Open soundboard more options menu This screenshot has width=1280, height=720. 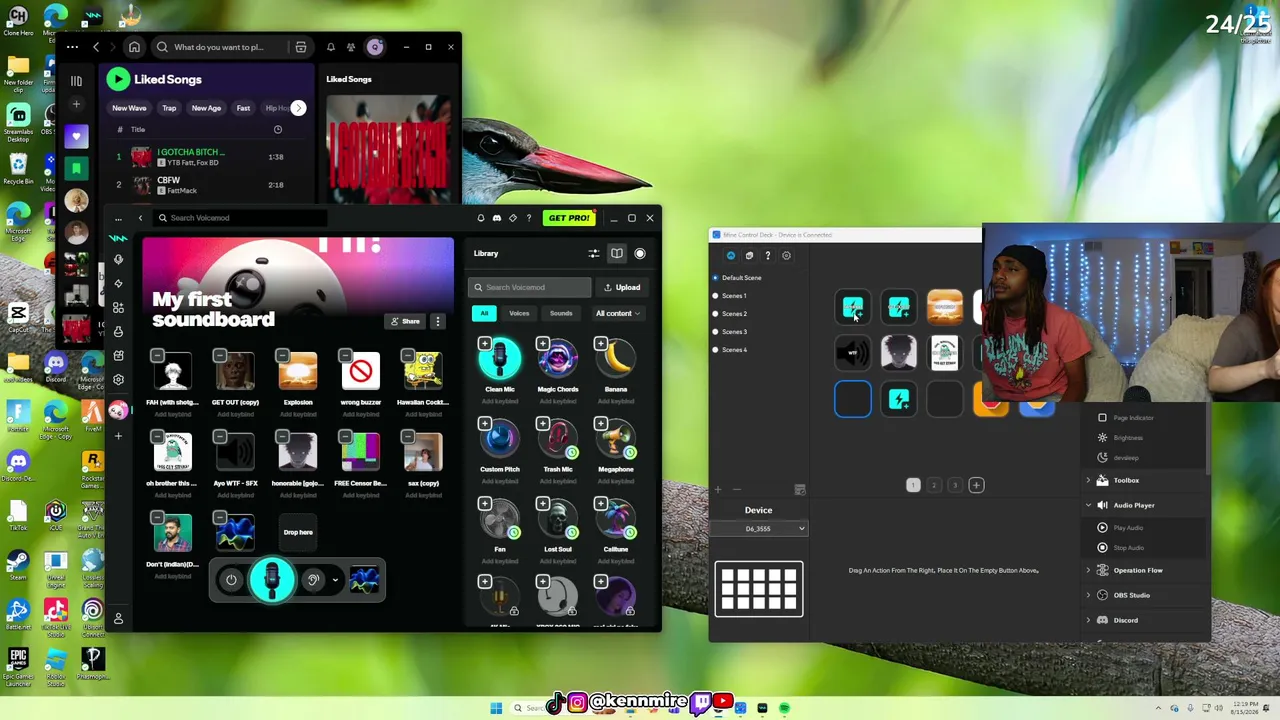[437, 321]
